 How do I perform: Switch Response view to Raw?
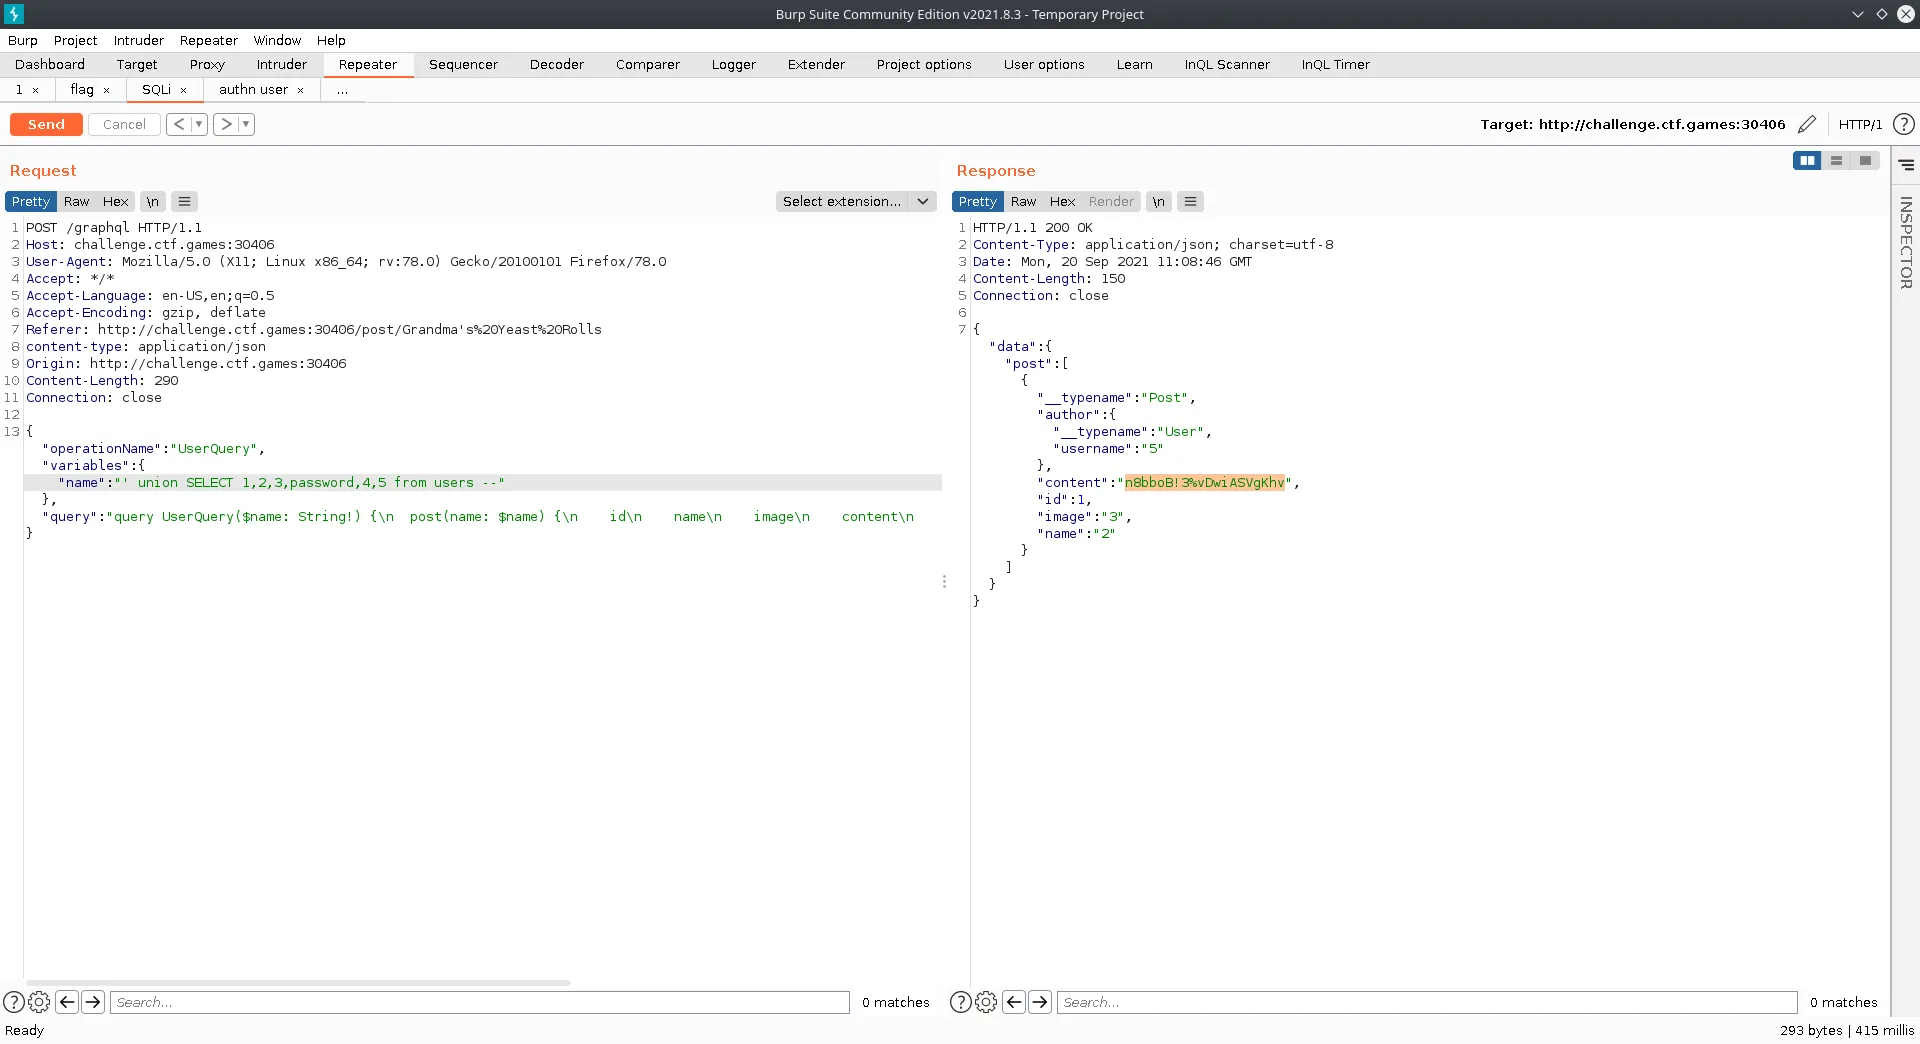coord(1023,201)
